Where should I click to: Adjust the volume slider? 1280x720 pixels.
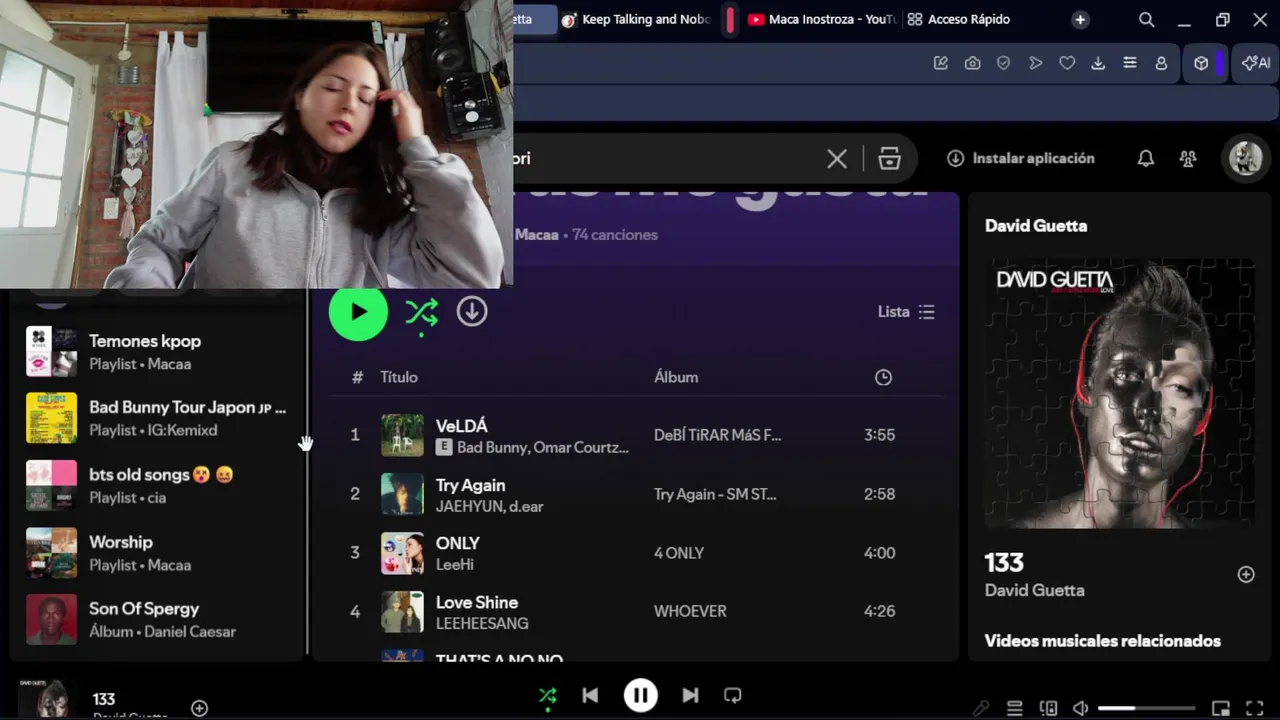(x=1146, y=708)
